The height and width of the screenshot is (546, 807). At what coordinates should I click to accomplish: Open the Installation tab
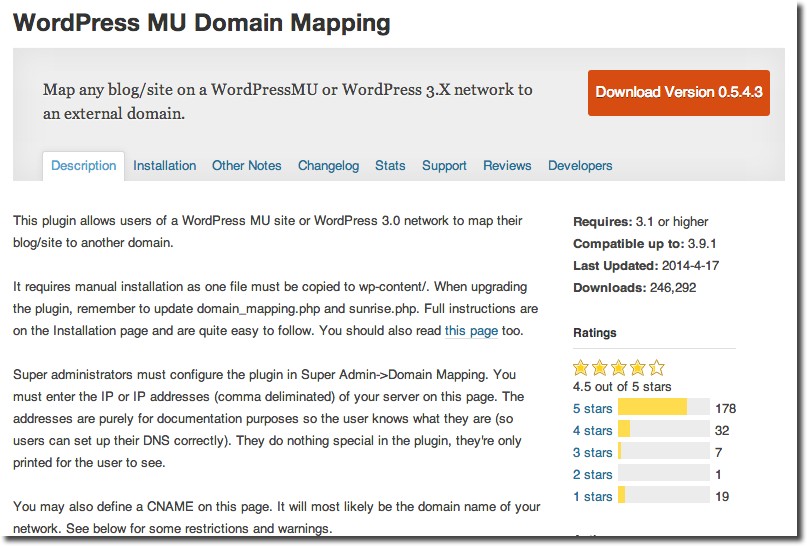point(165,166)
